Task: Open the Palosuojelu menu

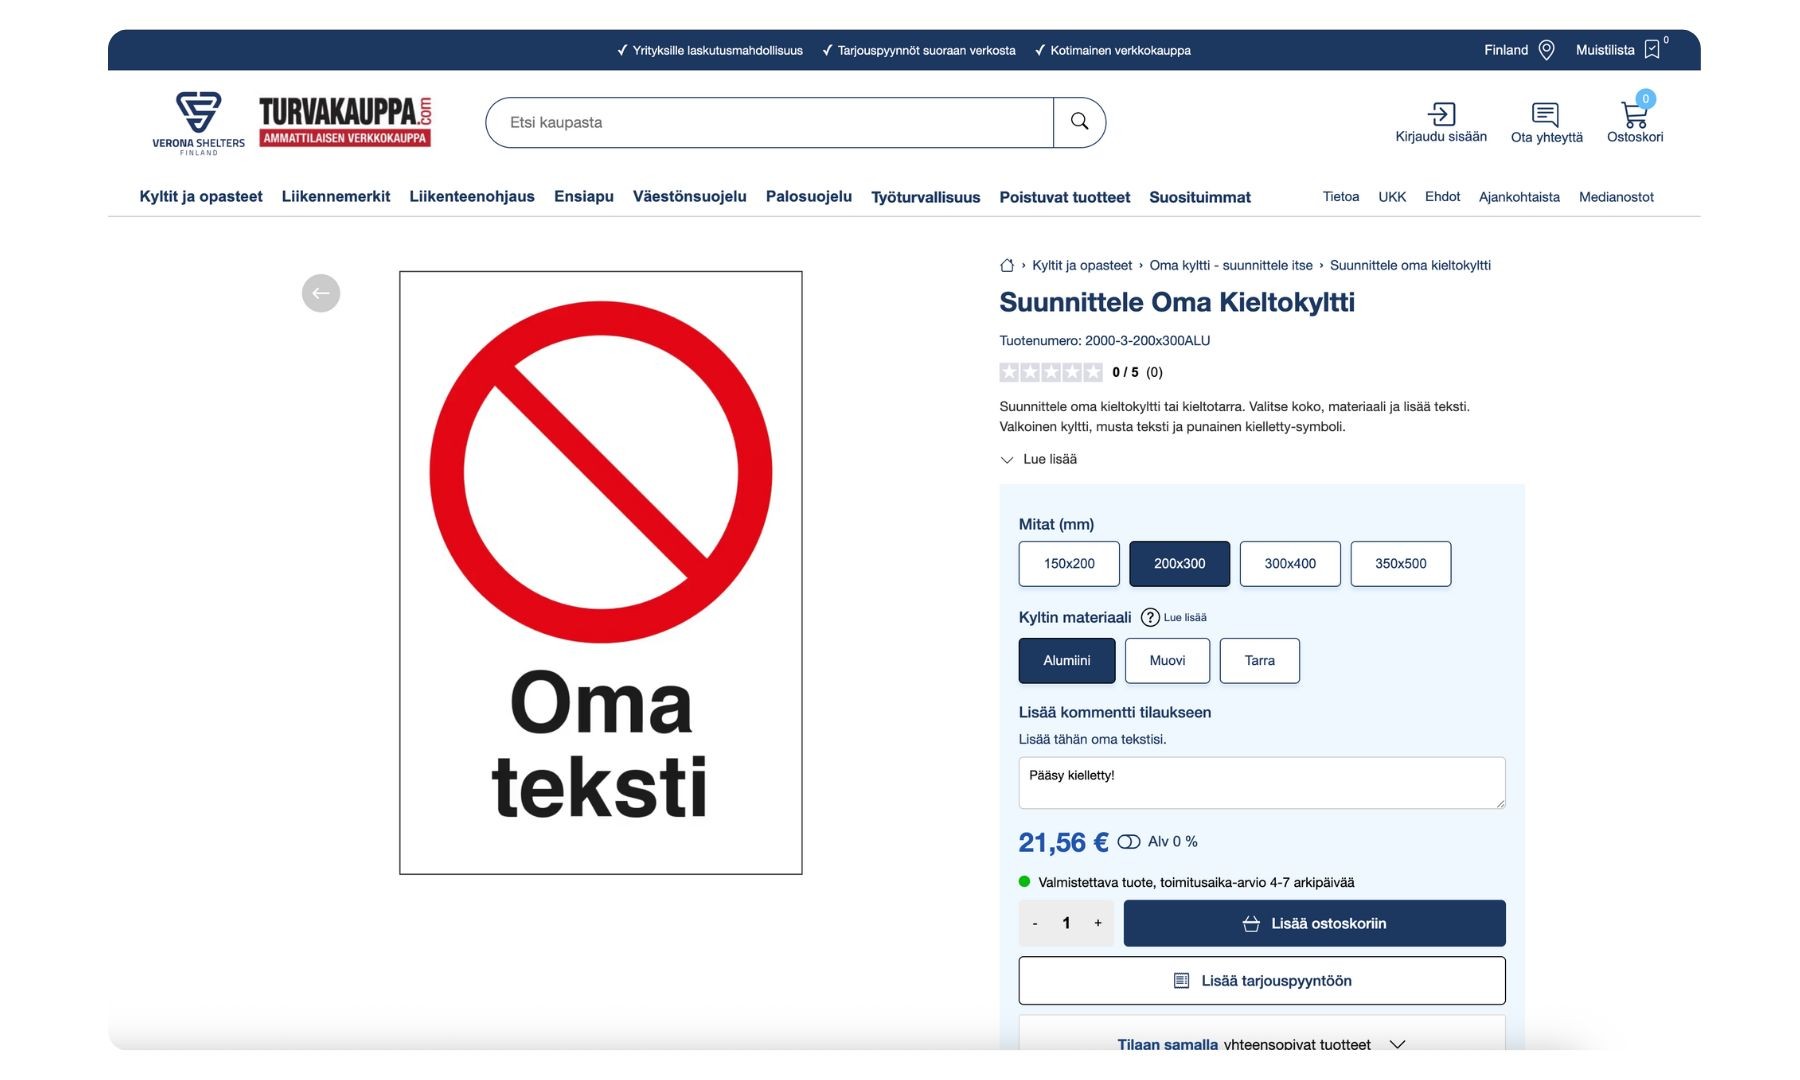Action: (x=809, y=196)
